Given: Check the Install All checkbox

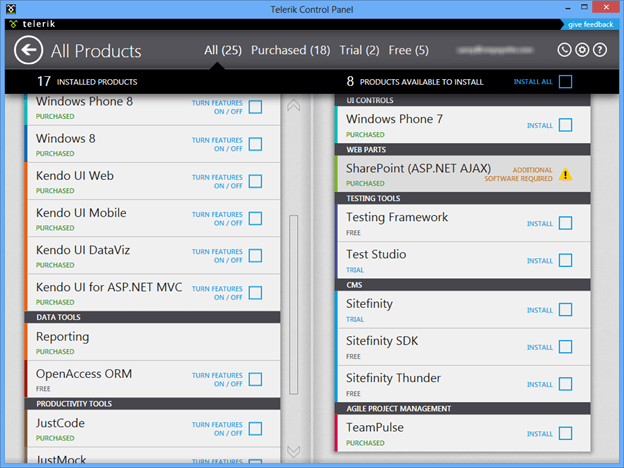Looking at the screenshot, I should point(566,82).
